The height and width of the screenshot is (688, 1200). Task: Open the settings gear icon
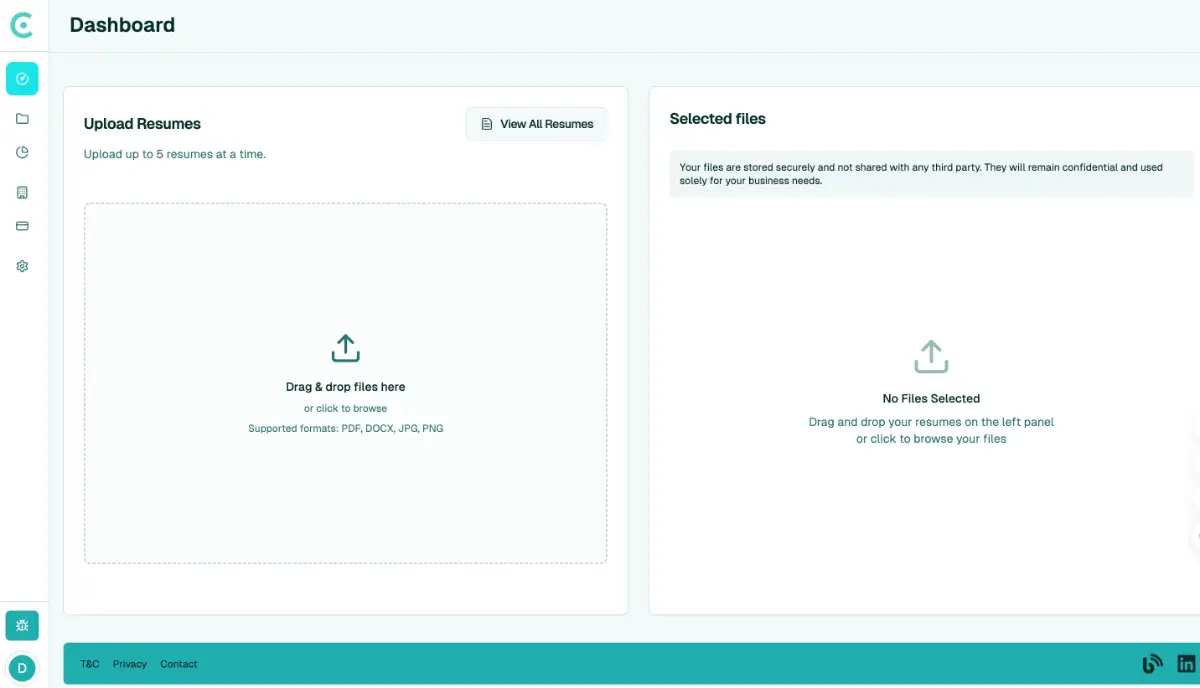pos(22,266)
